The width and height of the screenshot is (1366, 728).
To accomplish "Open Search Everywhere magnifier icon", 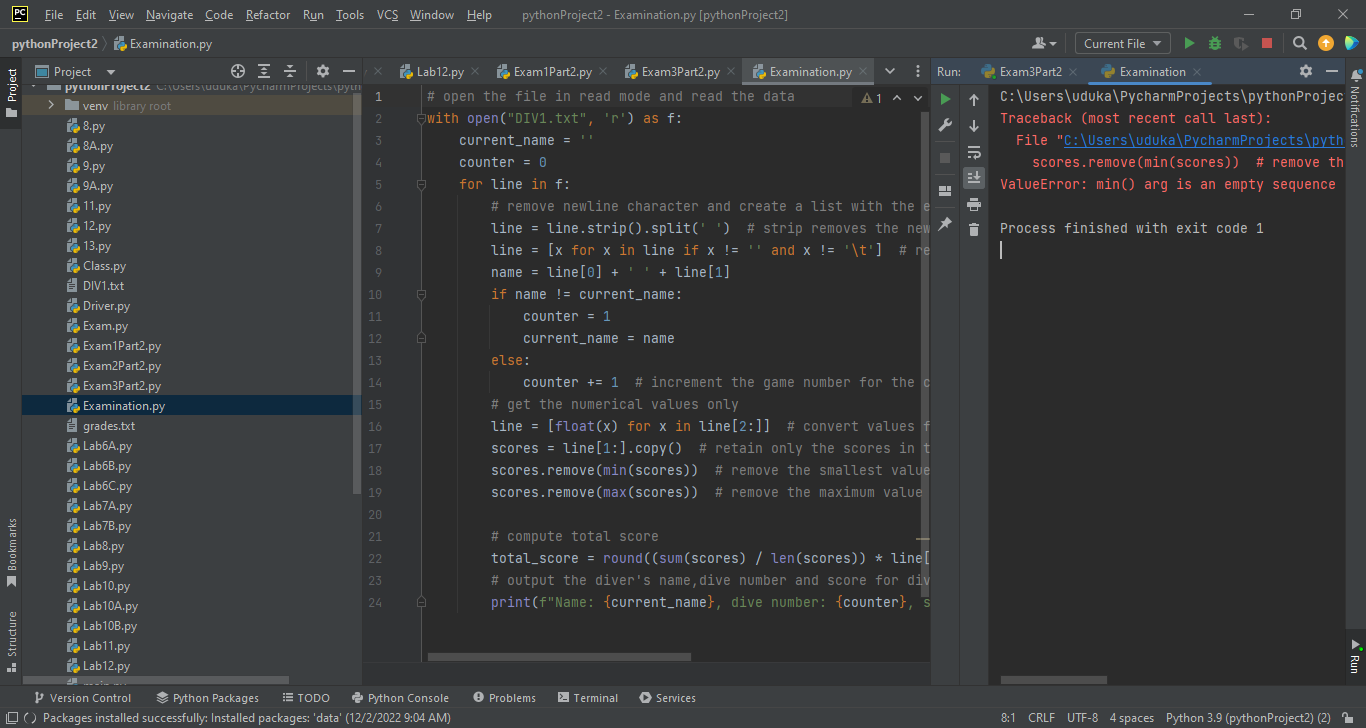I will [x=1299, y=43].
